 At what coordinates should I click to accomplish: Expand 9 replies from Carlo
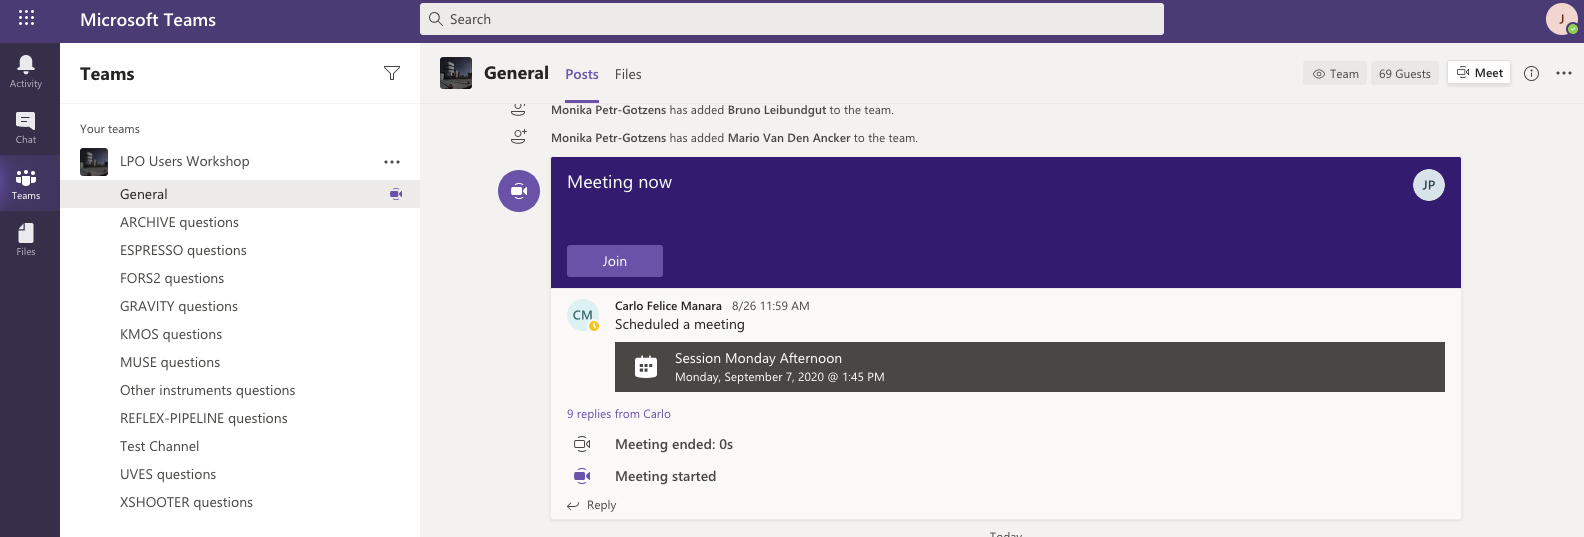(619, 414)
